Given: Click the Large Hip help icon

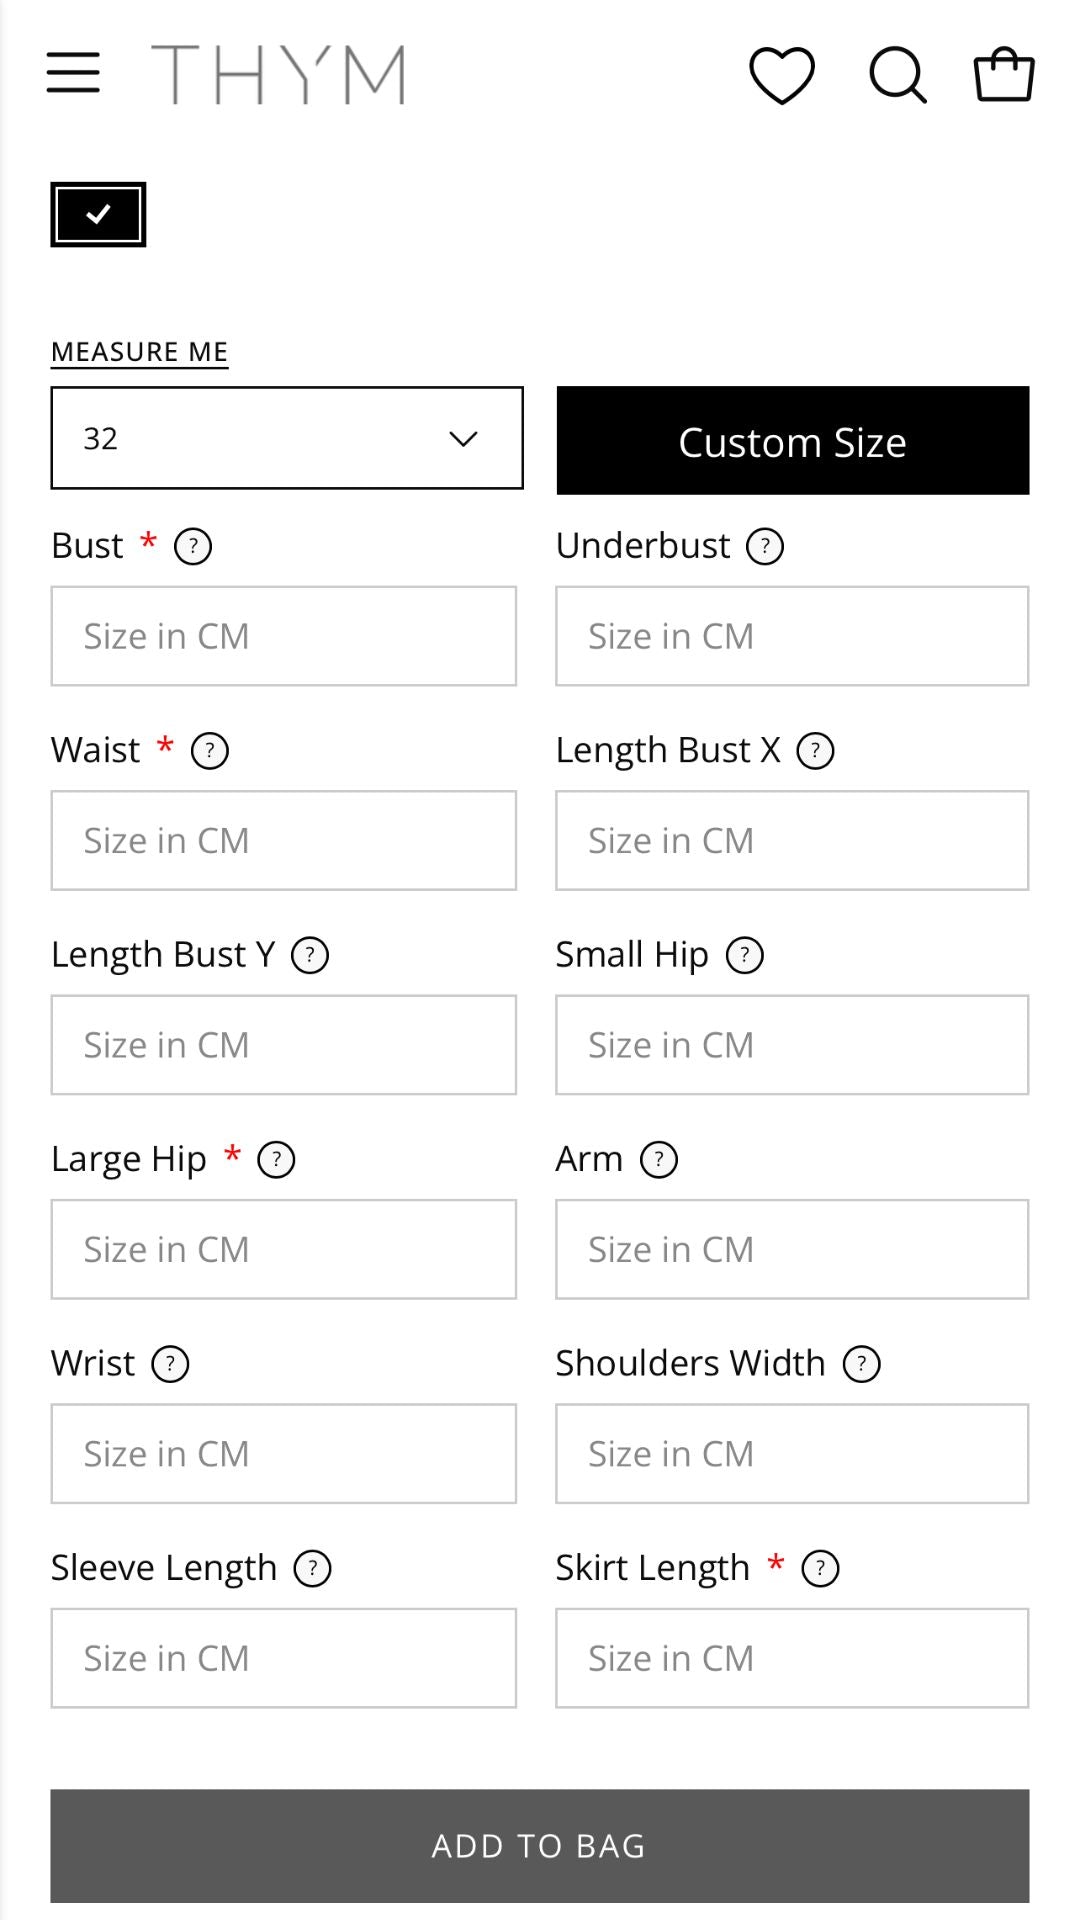Looking at the screenshot, I should point(277,1159).
